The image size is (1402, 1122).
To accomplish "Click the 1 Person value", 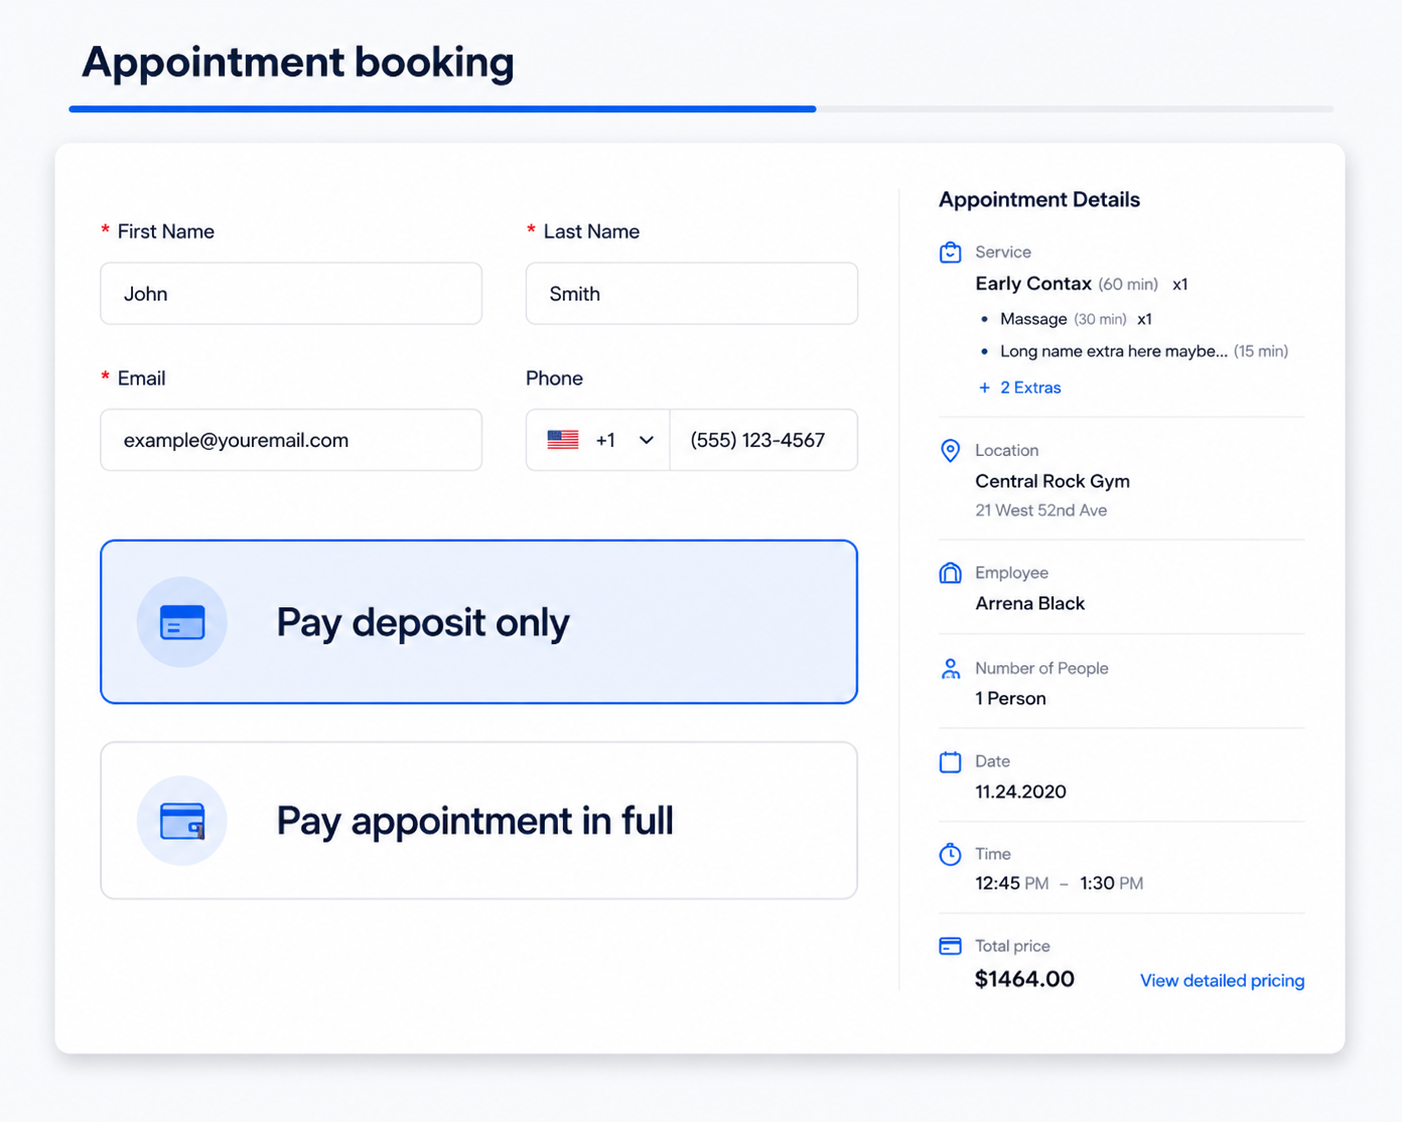I will [x=1010, y=699].
